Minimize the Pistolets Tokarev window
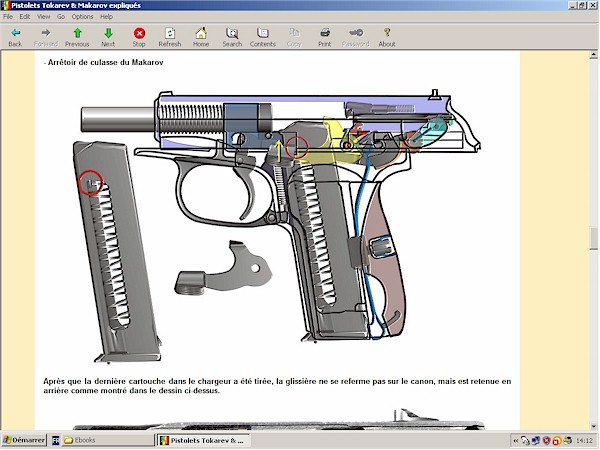Viewport: 600px width, 450px height. pyautogui.click(x=572, y=5)
